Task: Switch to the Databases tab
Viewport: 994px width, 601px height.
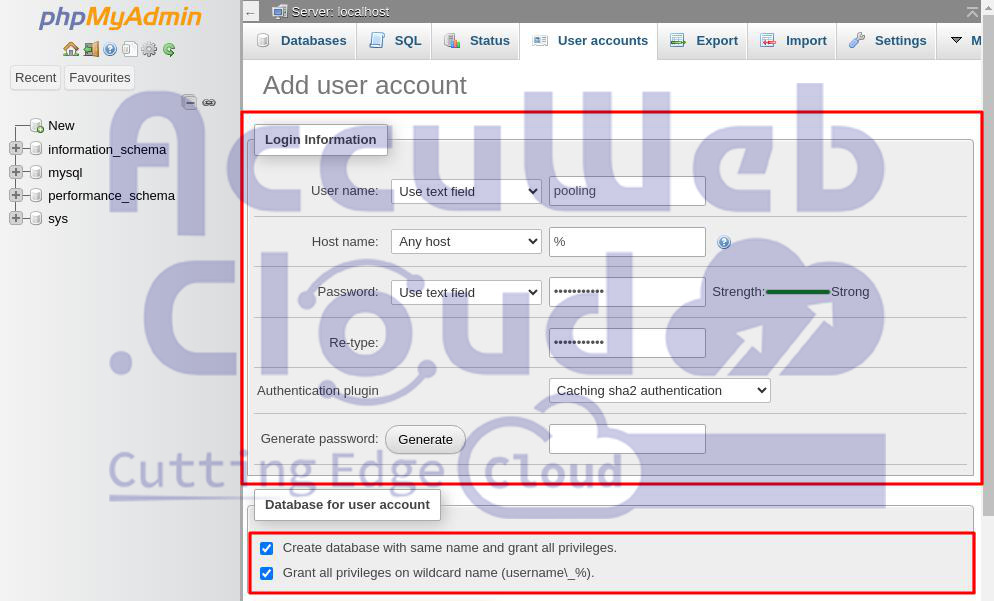Action: click(300, 41)
